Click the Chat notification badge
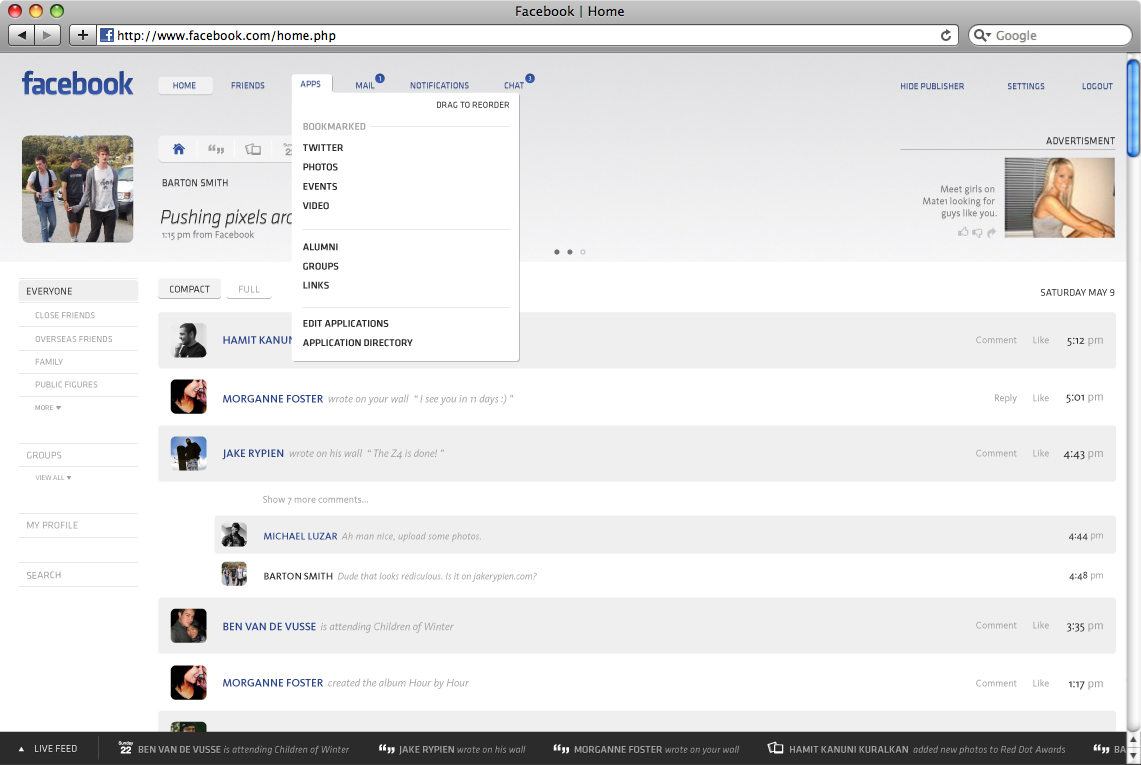Screen dimensions: 1141x765 click(530, 78)
